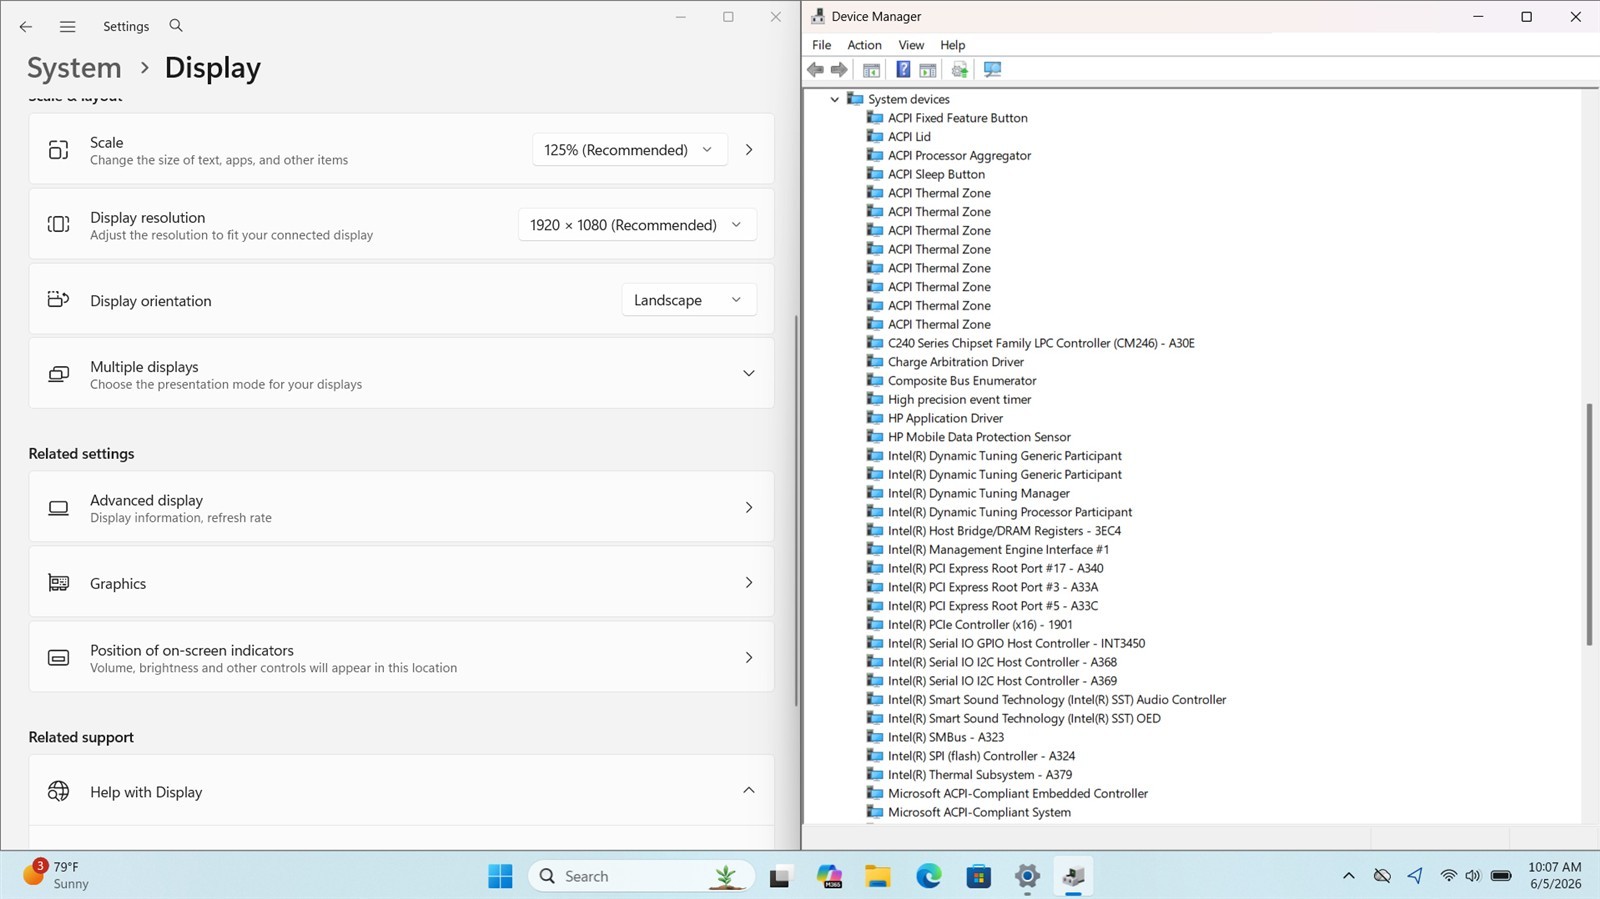
Task: Select High precision event timer
Action: pos(959,400)
